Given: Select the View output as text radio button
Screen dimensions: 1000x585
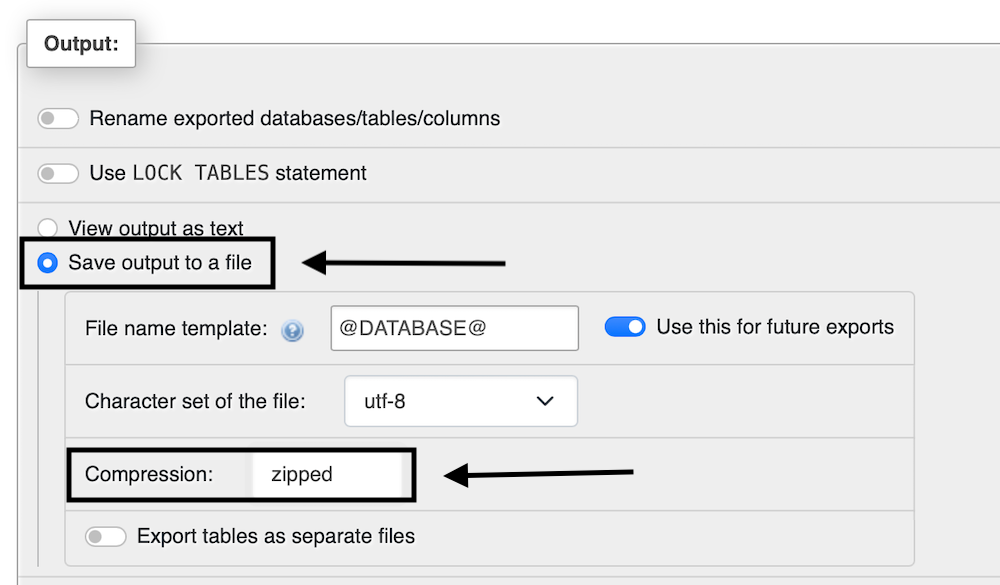Looking at the screenshot, I should 47,228.
